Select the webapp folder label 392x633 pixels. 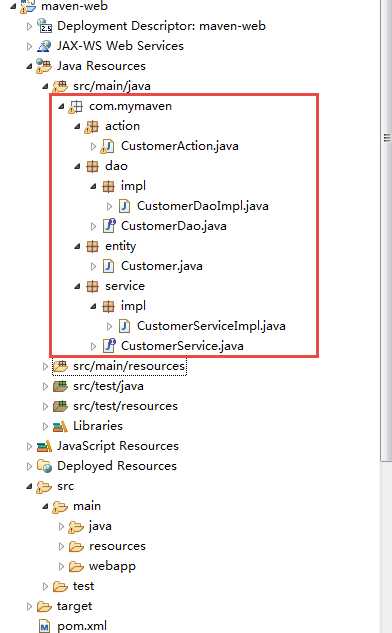[112, 566]
